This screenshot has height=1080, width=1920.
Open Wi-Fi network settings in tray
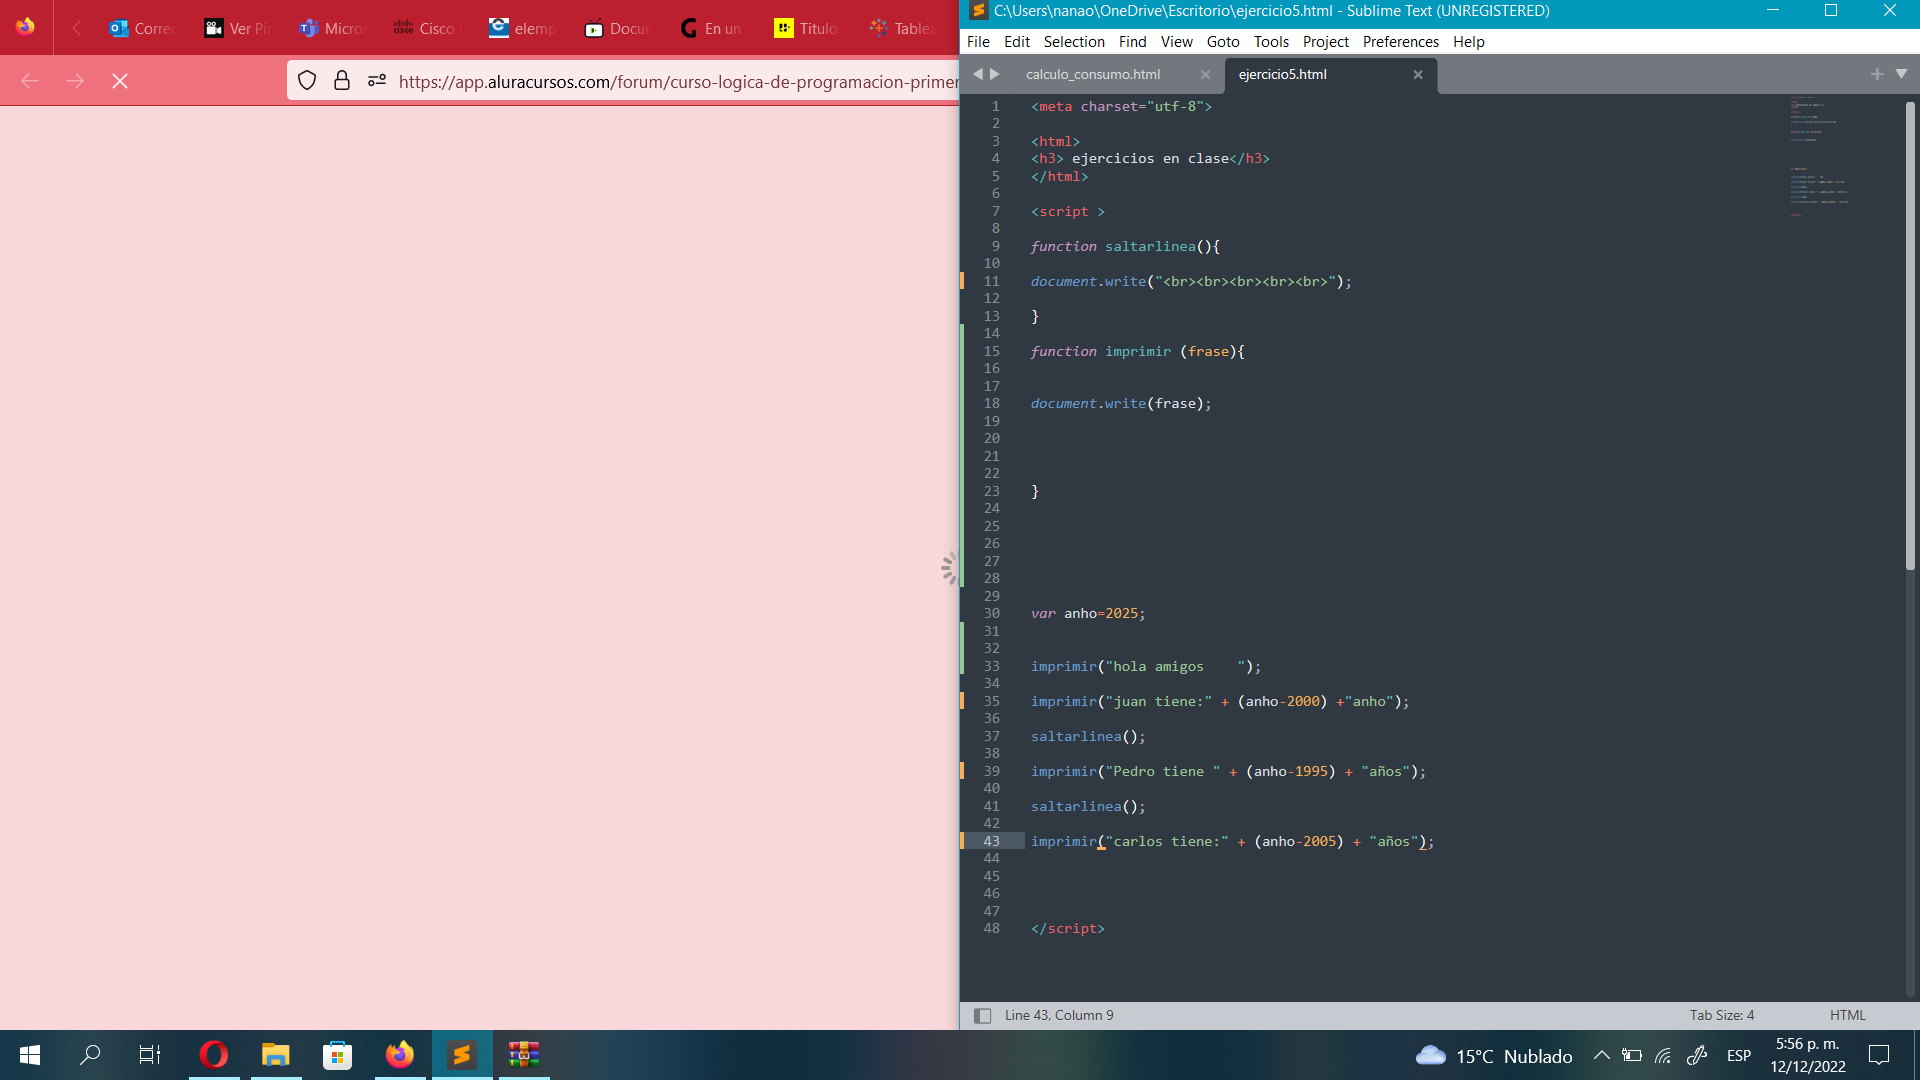[1664, 1055]
